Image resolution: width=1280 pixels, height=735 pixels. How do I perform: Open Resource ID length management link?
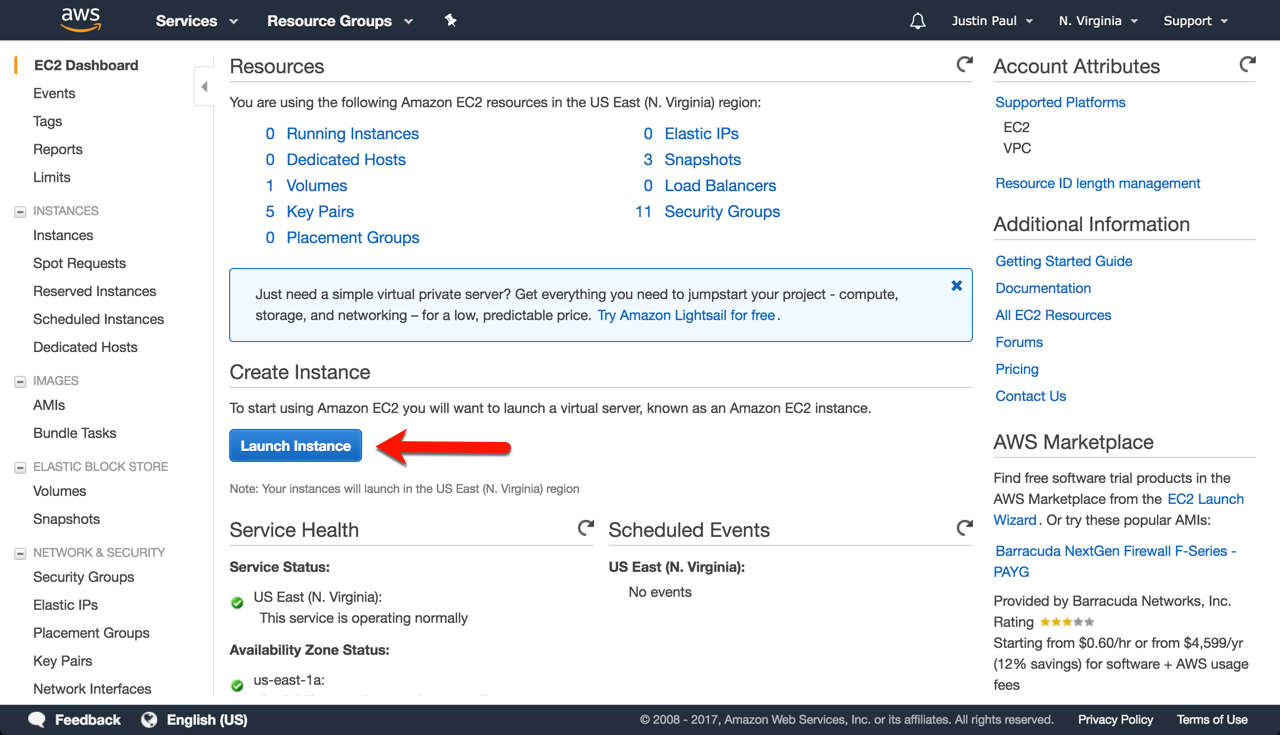[x=1098, y=183]
